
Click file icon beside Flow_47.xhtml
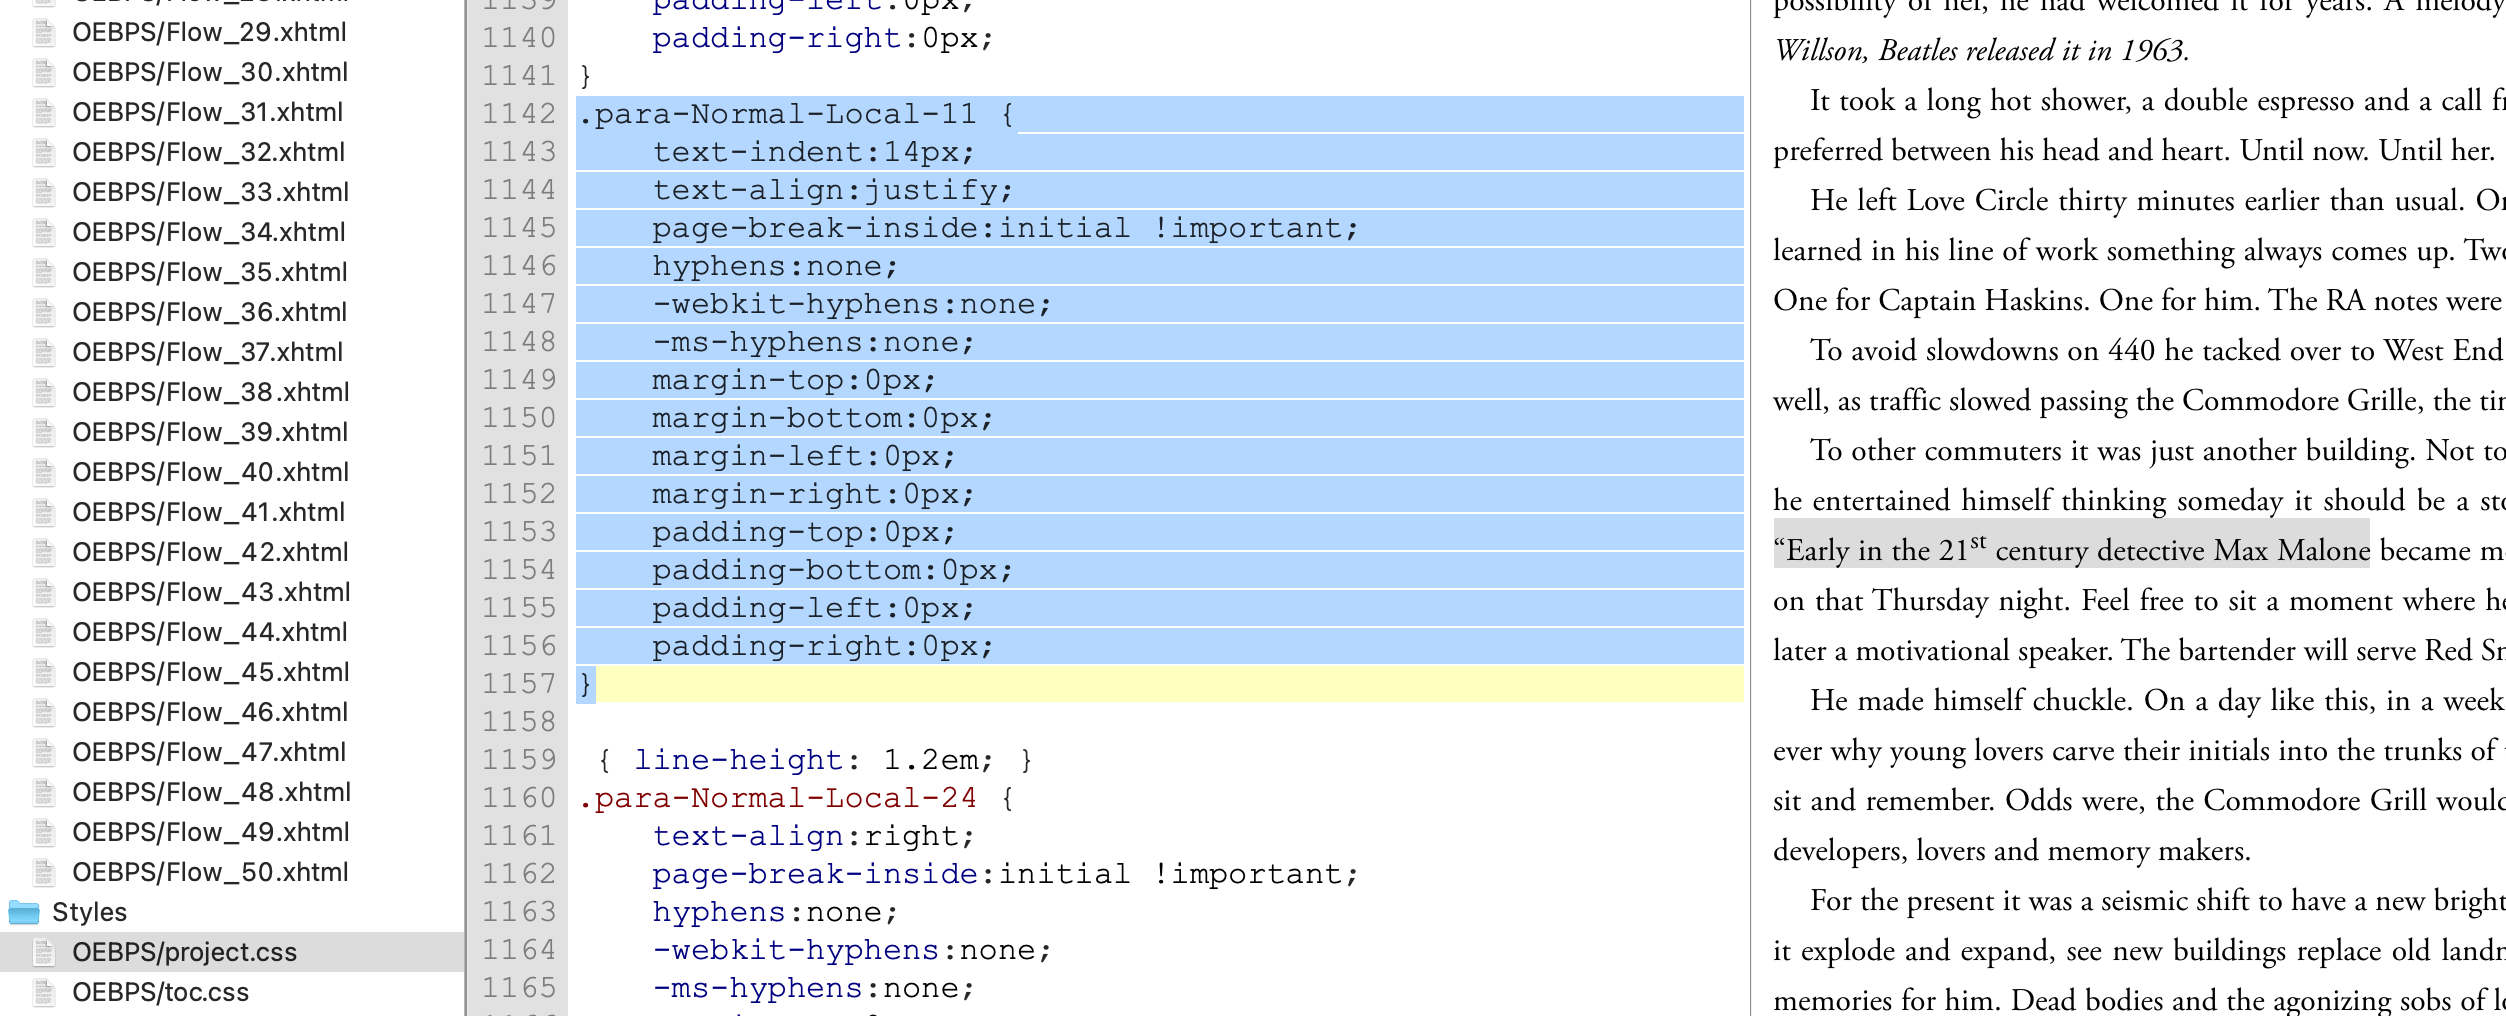44,752
